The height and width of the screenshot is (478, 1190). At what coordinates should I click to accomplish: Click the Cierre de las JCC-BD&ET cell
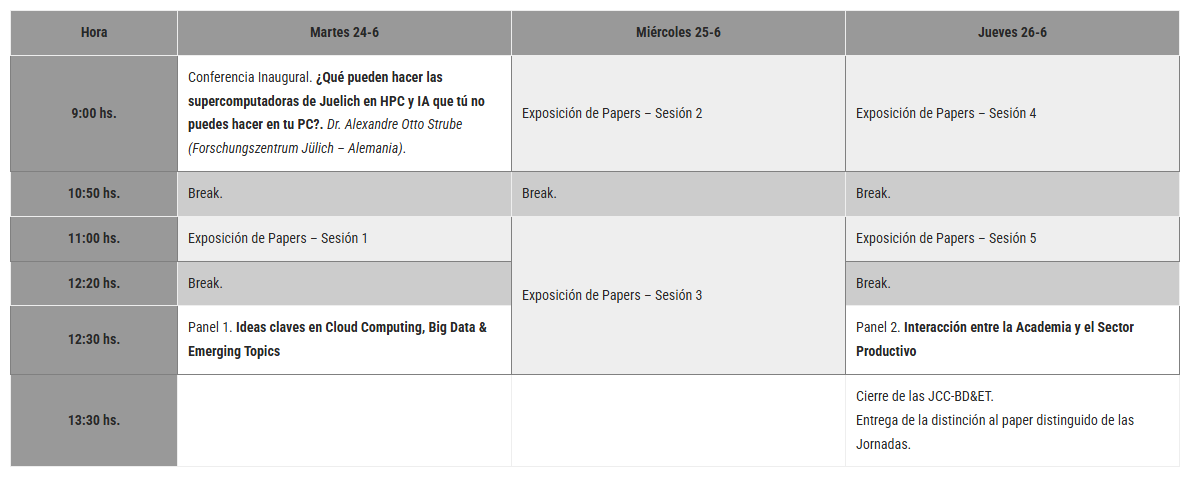[x=1012, y=420]
